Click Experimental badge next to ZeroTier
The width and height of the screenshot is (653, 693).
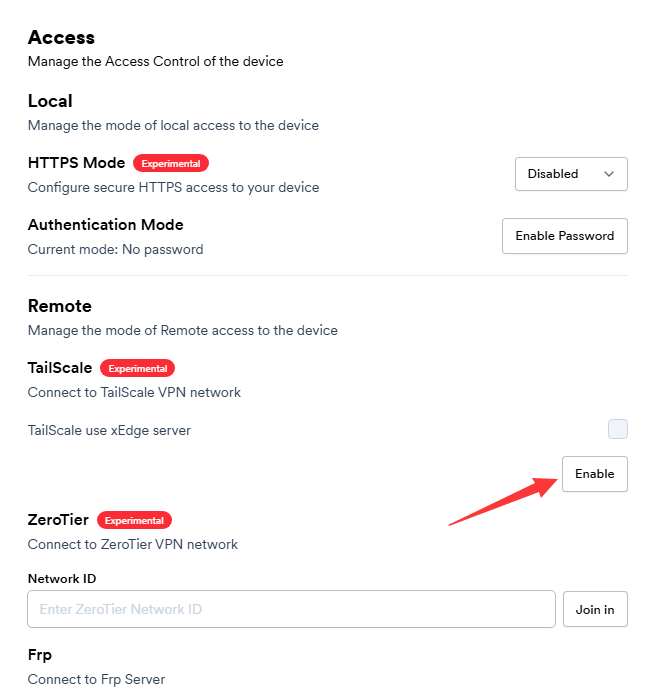[x=134, y=520]
